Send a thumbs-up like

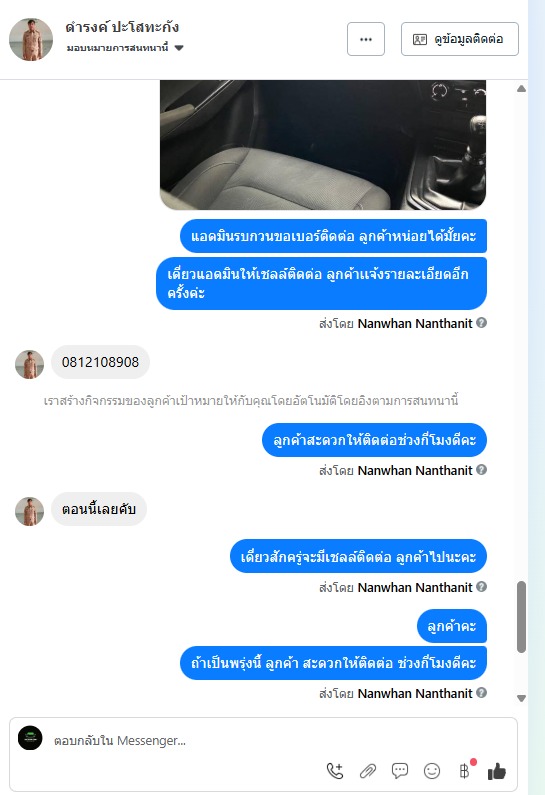click(x=496, y=771)
